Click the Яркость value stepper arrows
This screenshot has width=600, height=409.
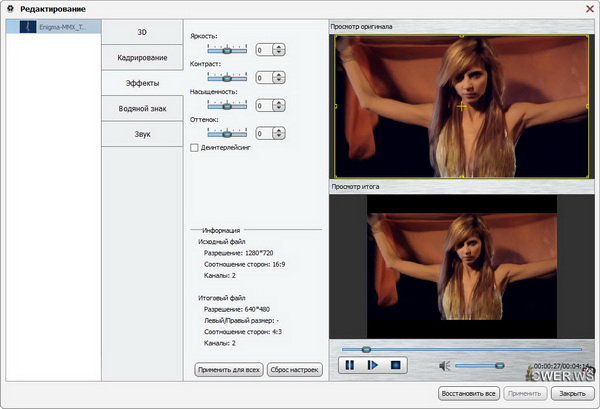coord(278,49)
